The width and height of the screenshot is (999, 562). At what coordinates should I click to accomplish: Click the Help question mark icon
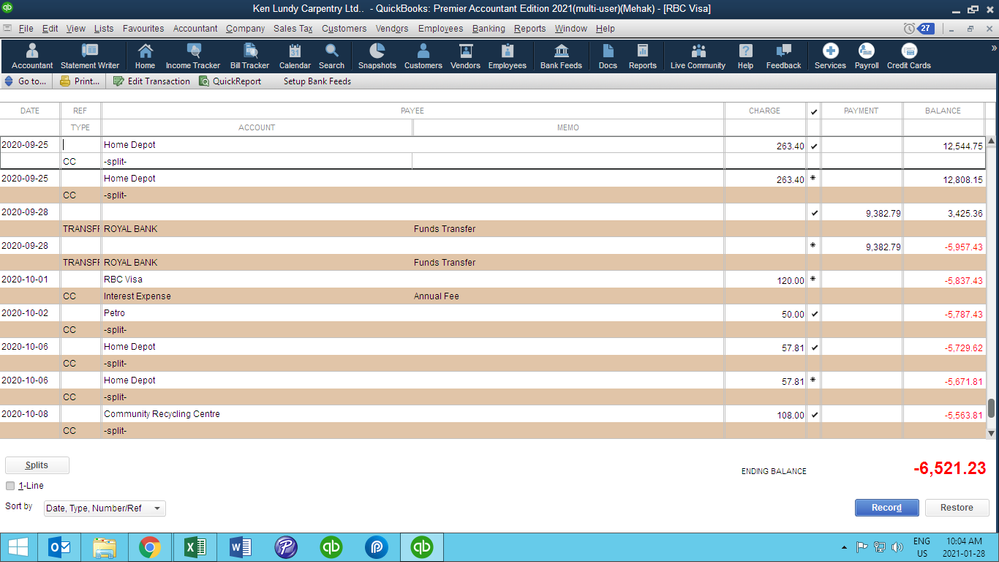tap(745, 56)
